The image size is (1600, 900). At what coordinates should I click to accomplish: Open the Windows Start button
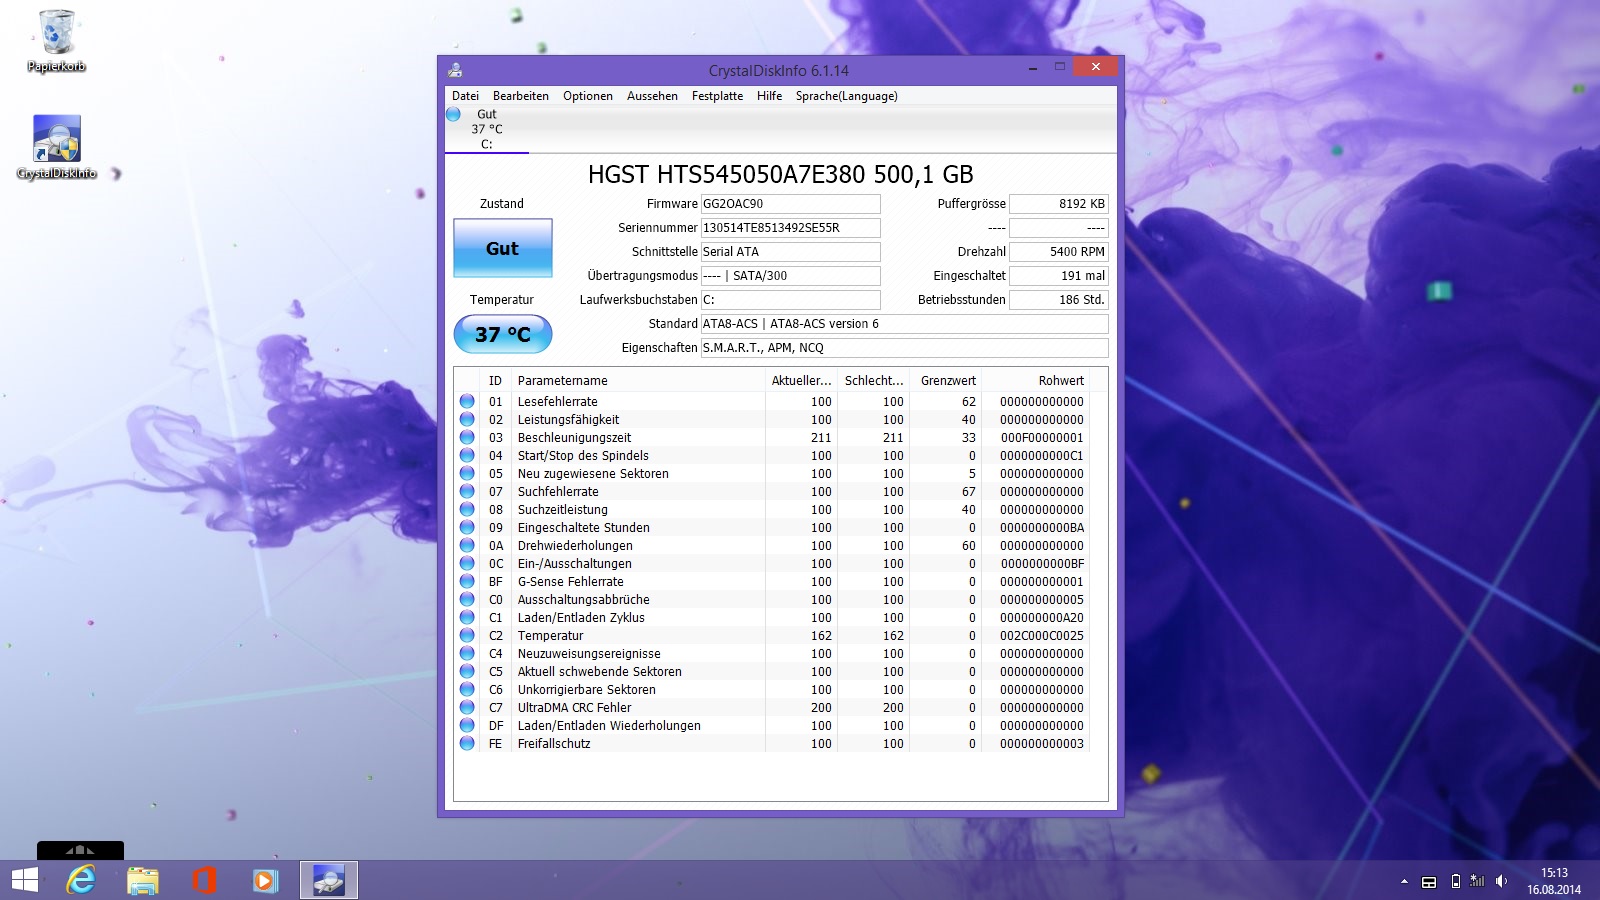(x=25, y=880)
